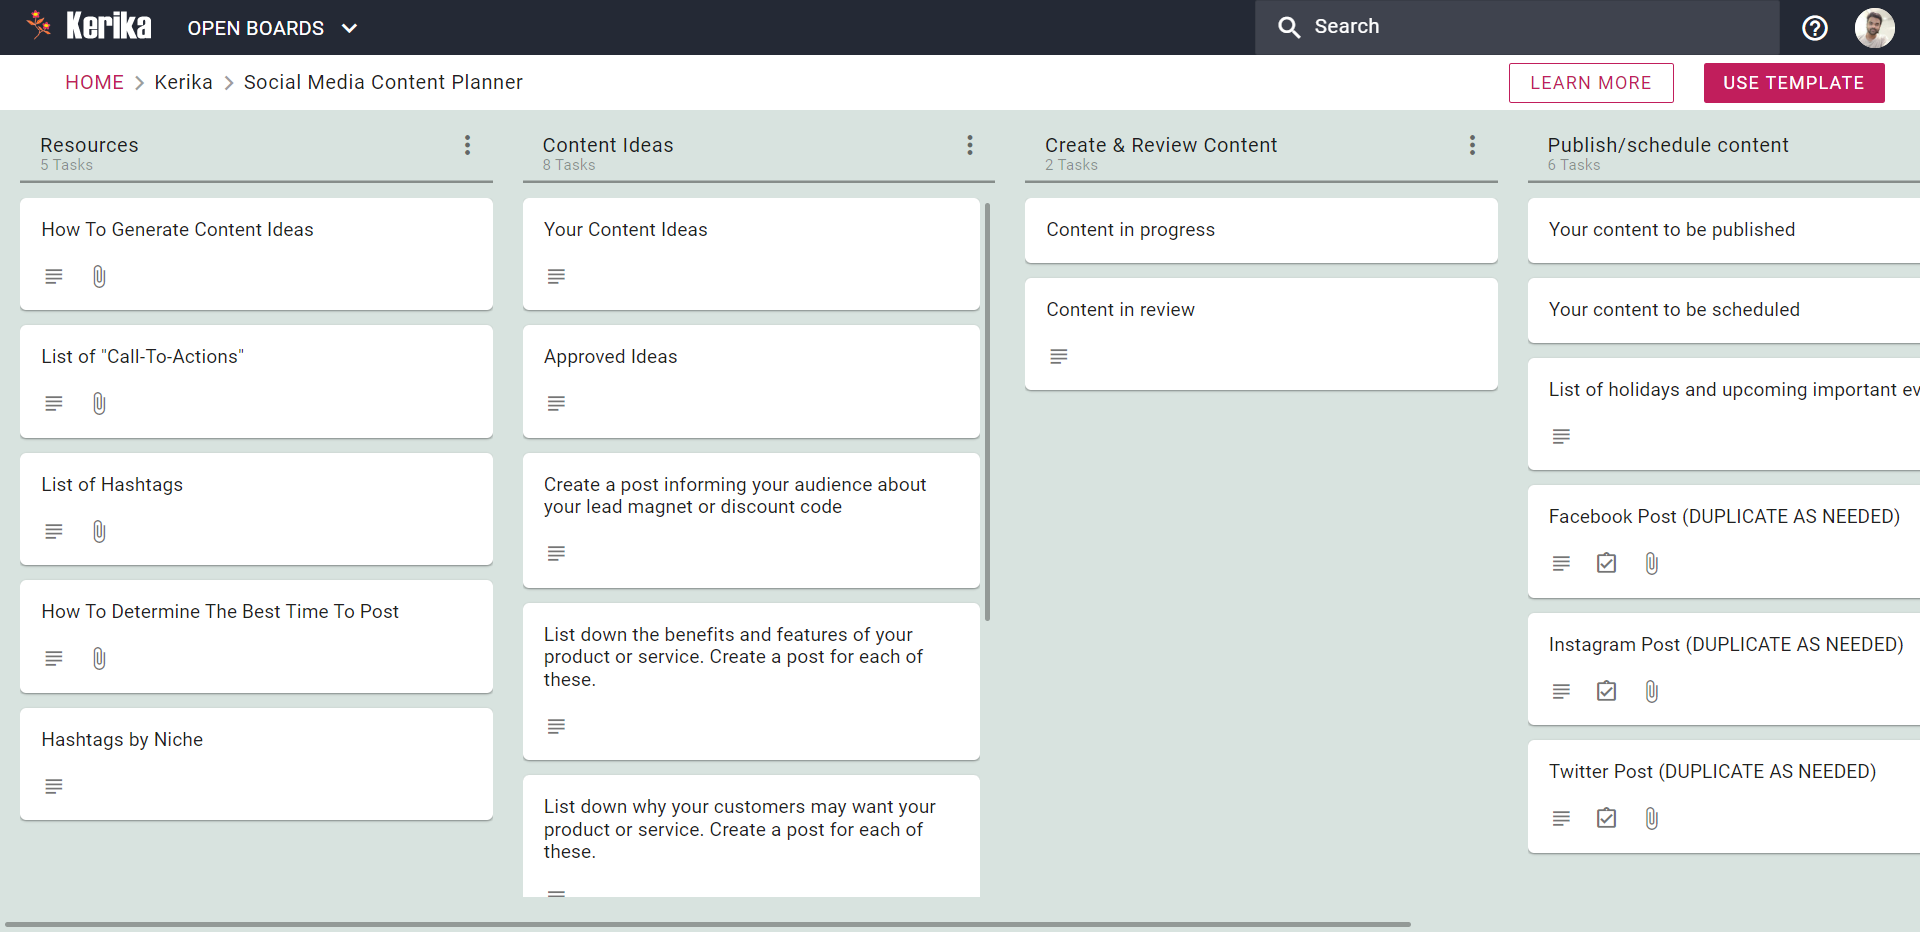This screenshot has height=932, width=1920.
Task: Go to HOME breadcrumb link
Action: point(95,82)
